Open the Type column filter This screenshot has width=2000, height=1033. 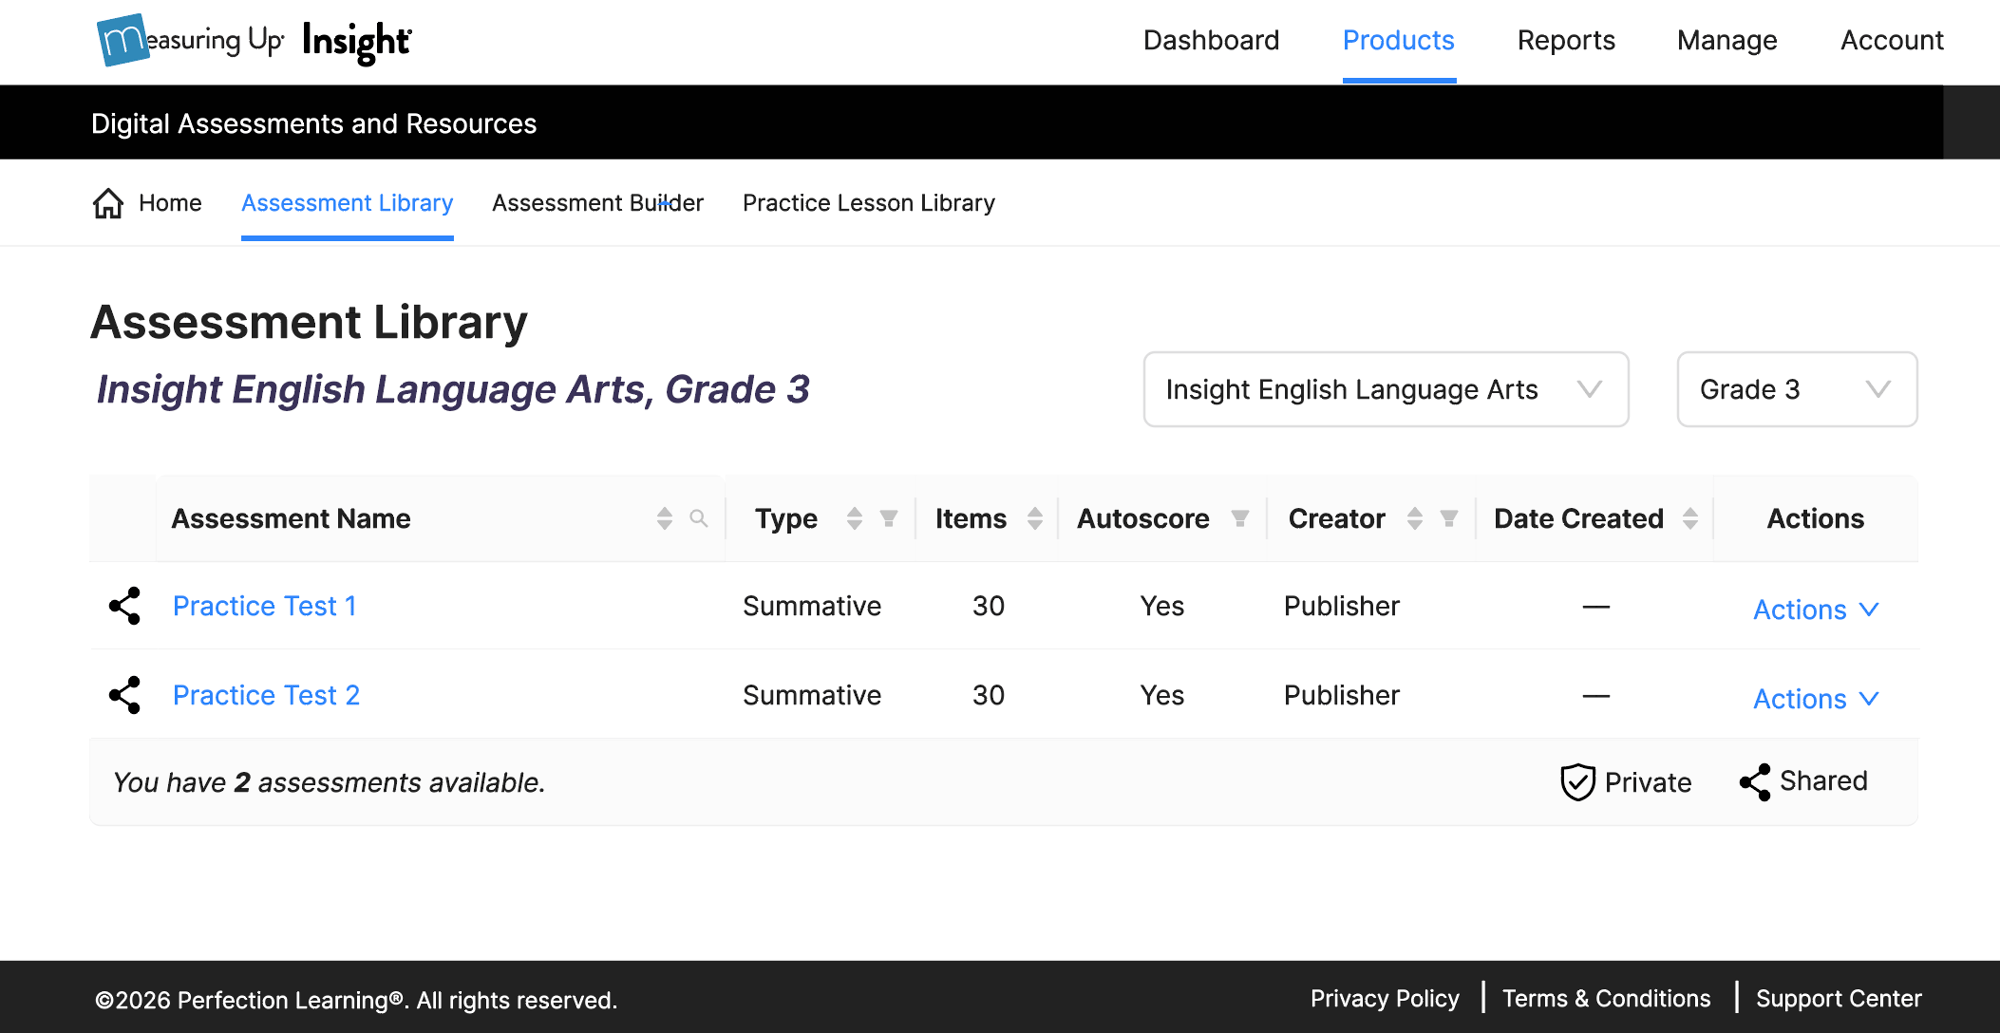tap(889, 518)
